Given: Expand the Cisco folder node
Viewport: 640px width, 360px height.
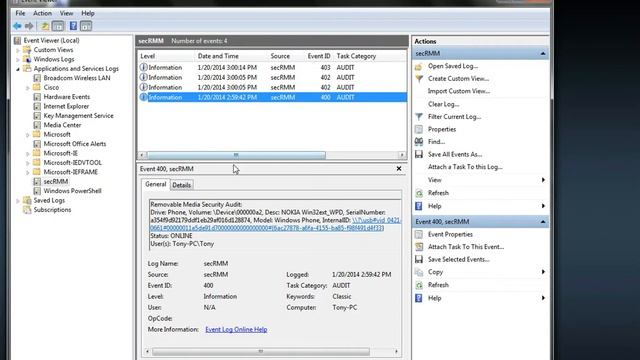Looking at the screenshot, I should click(x=28, y=88).
